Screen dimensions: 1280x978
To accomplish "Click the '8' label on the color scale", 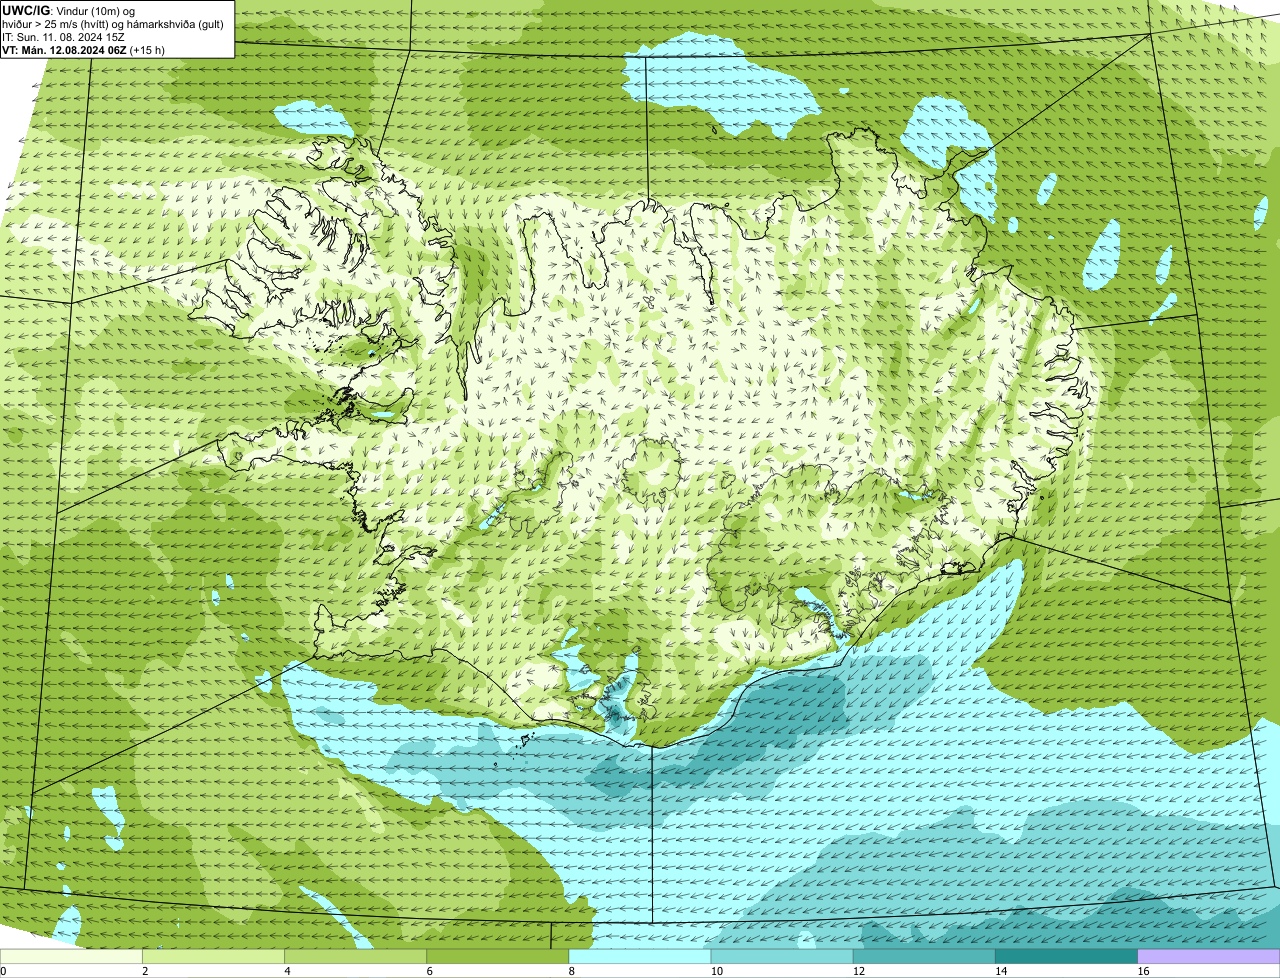I will [572, 971].
